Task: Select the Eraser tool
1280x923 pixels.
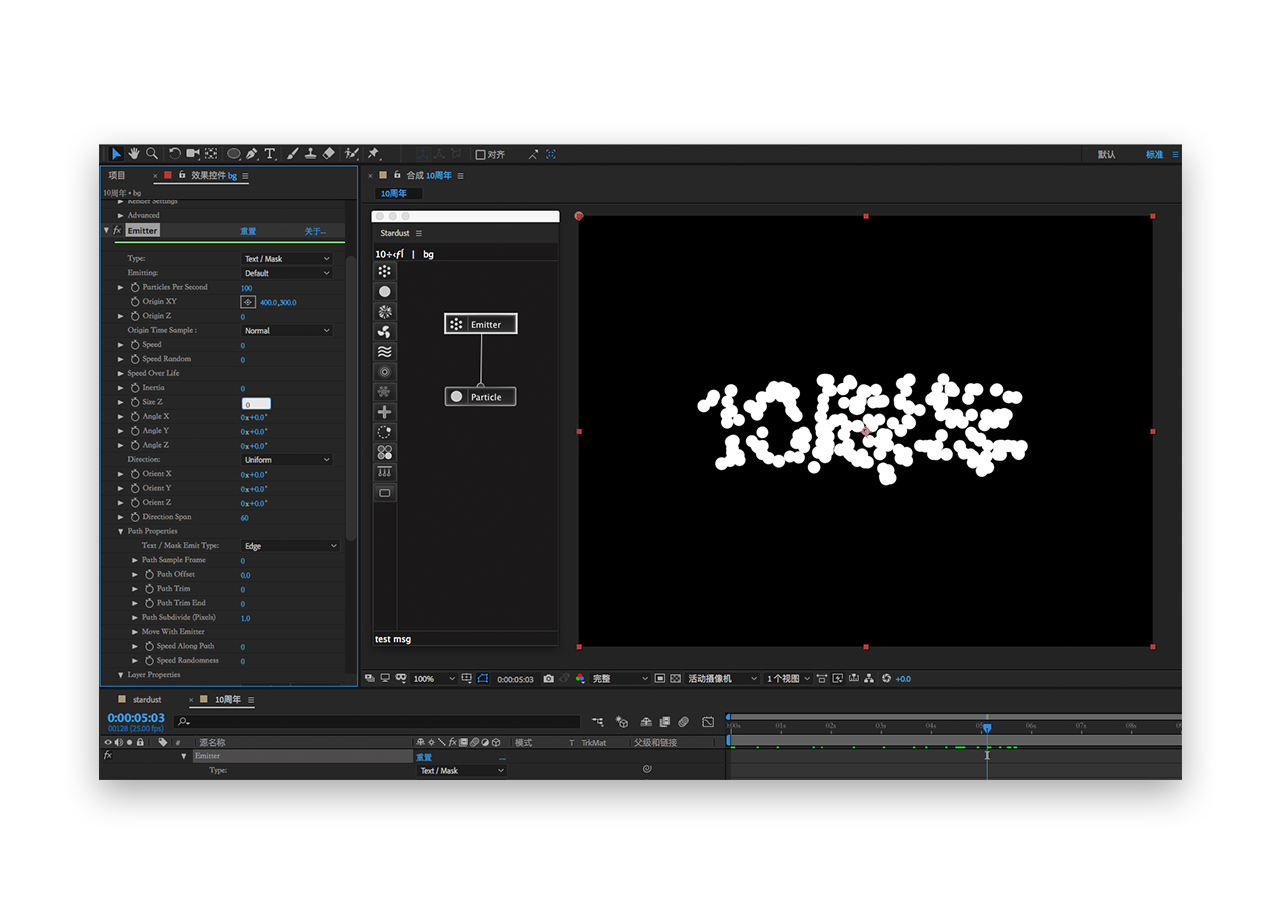Action: pos(329,154)
